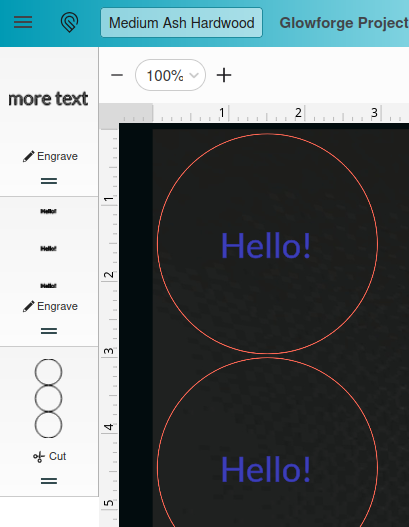409x527 pixels.
Task: Click the Cut operation label
Action: coord(57,456)
